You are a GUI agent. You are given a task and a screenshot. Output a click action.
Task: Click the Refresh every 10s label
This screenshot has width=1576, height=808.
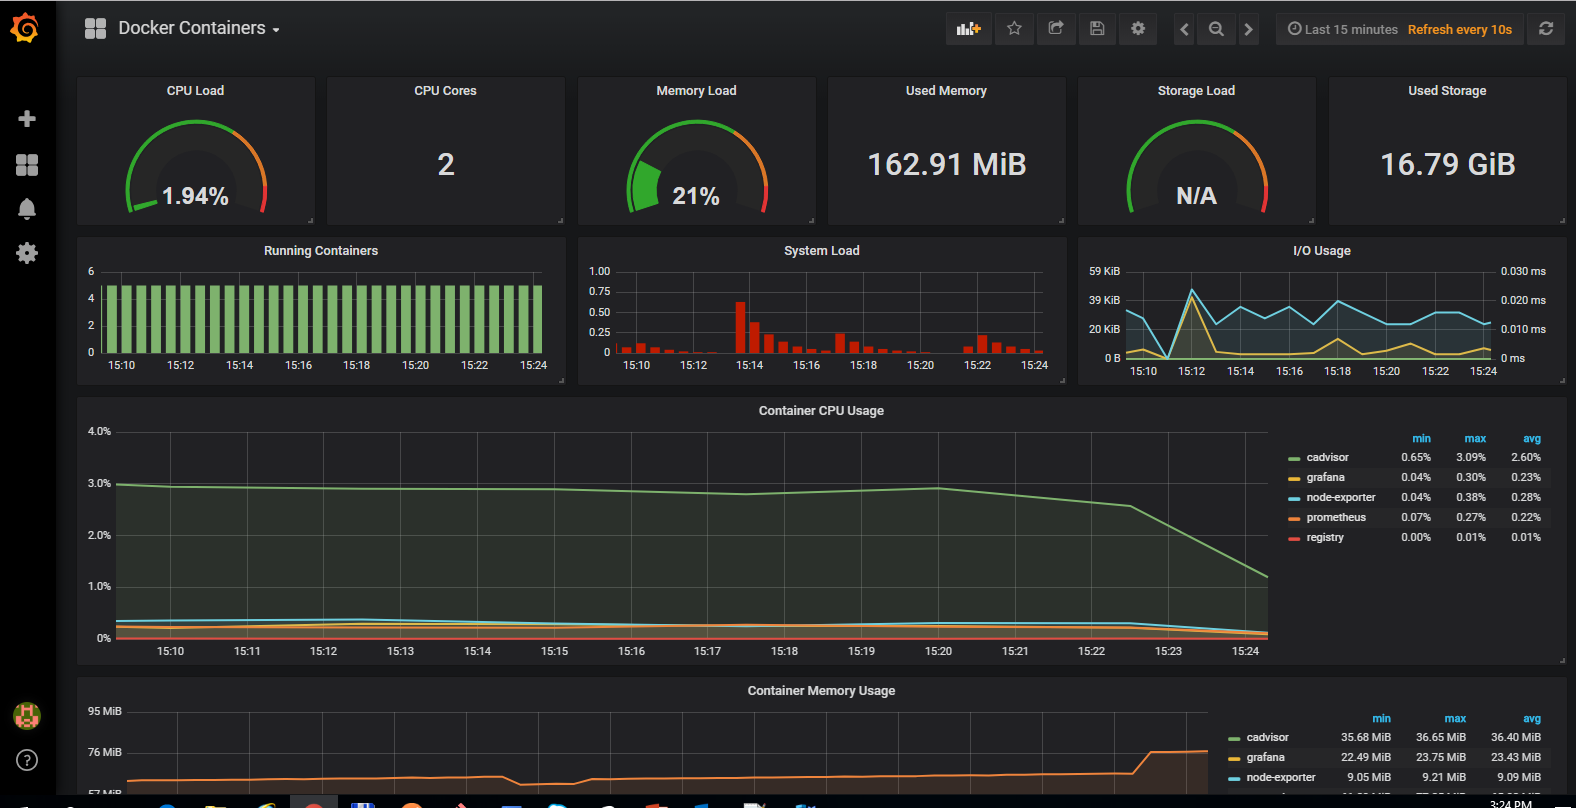tap(1460, 29)
